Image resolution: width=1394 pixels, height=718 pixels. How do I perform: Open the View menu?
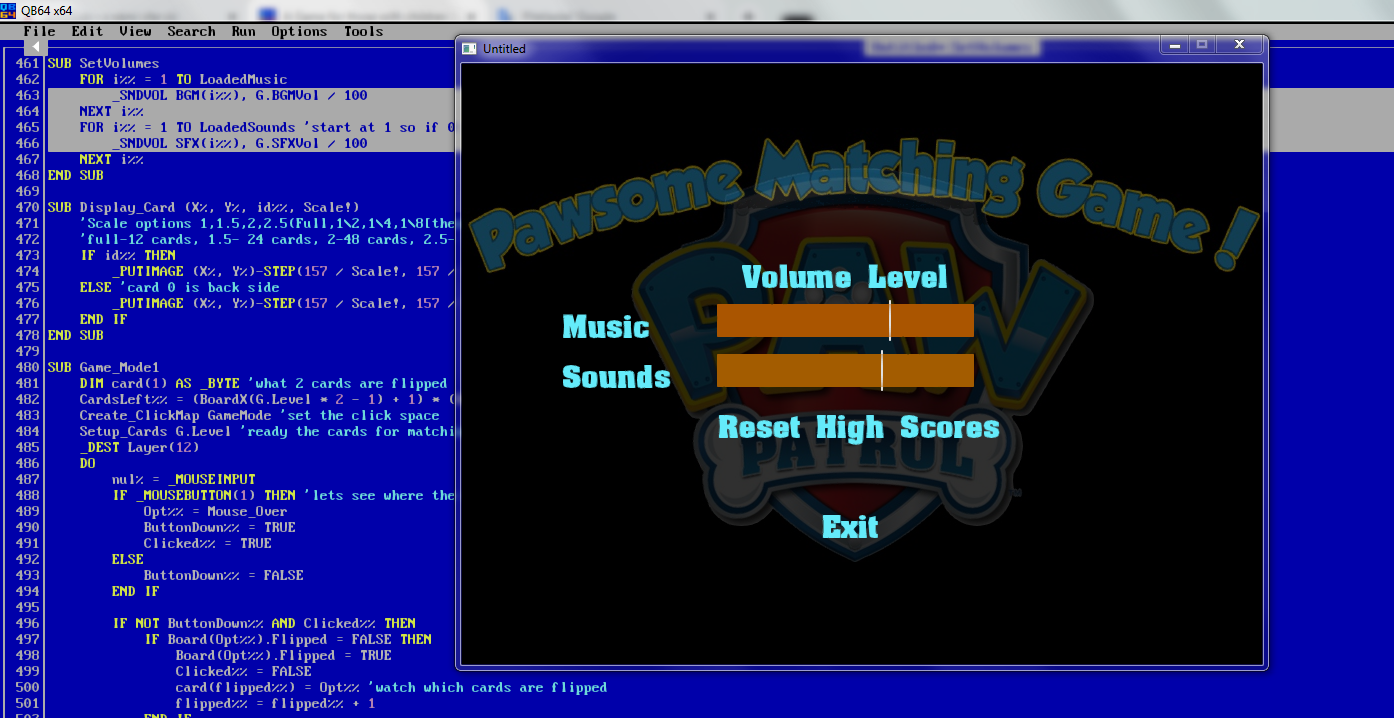point(135,31)
